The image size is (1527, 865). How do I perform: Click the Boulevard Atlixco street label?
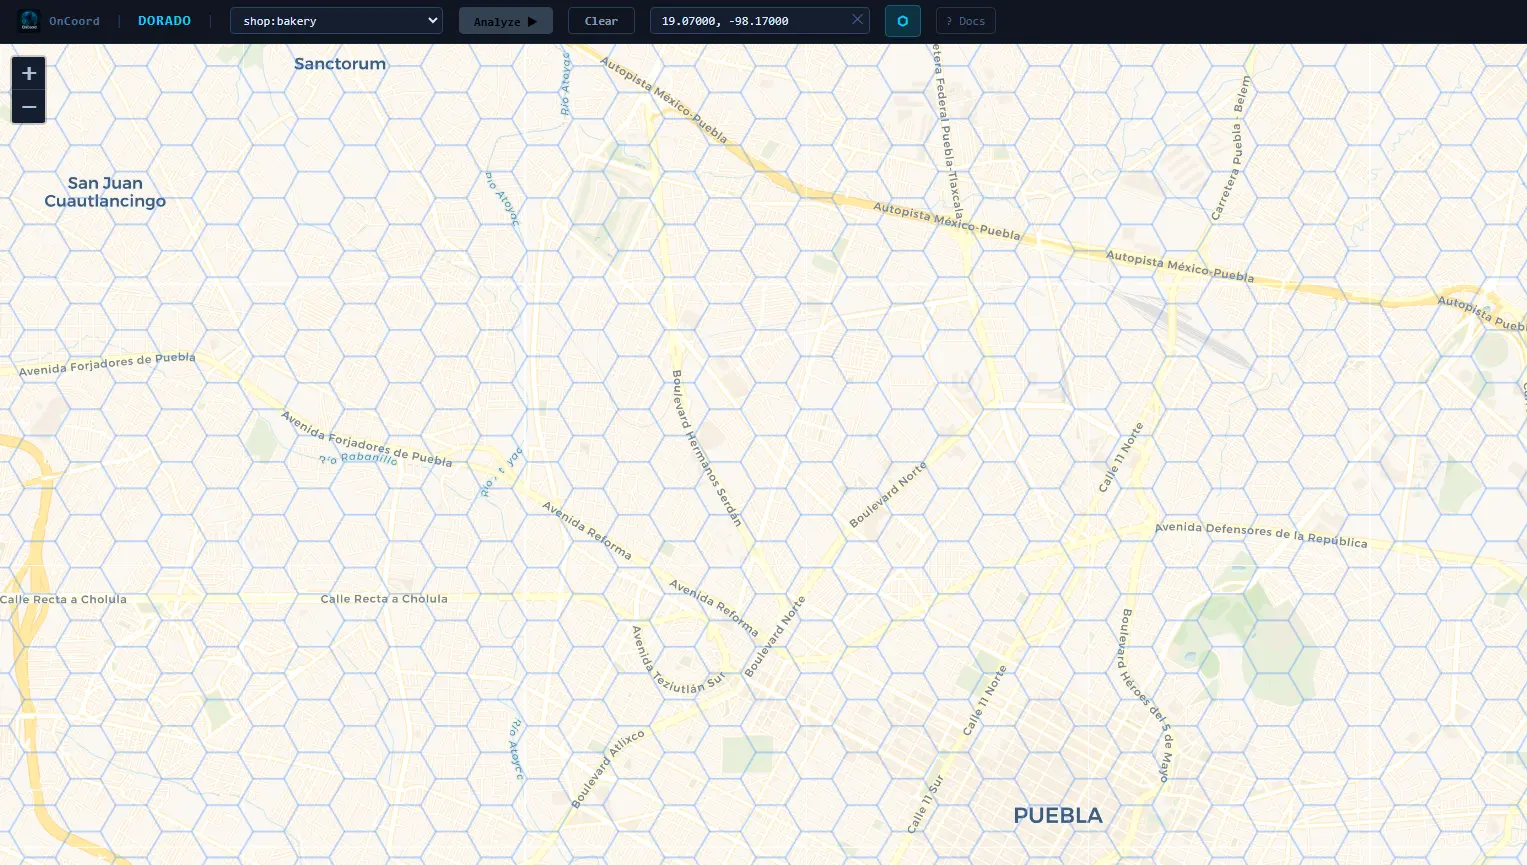pos(608,768)
